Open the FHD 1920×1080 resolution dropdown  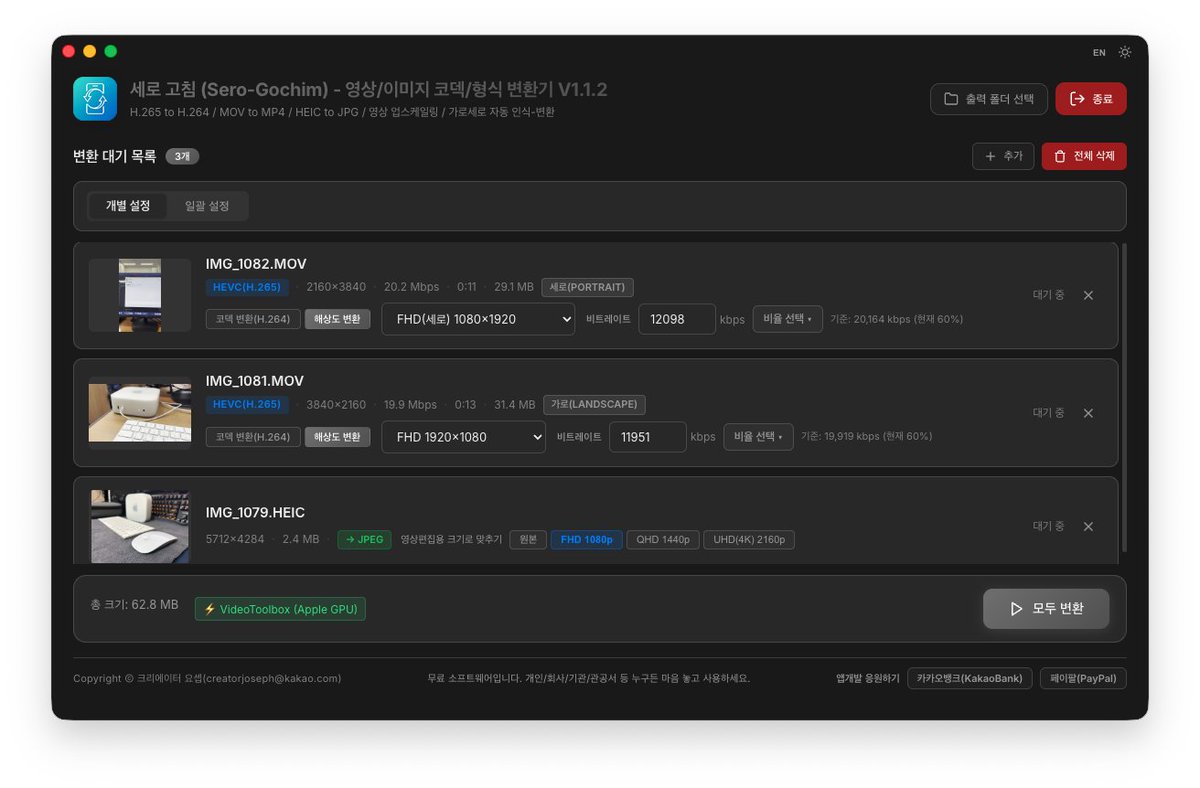click(464, 437)
